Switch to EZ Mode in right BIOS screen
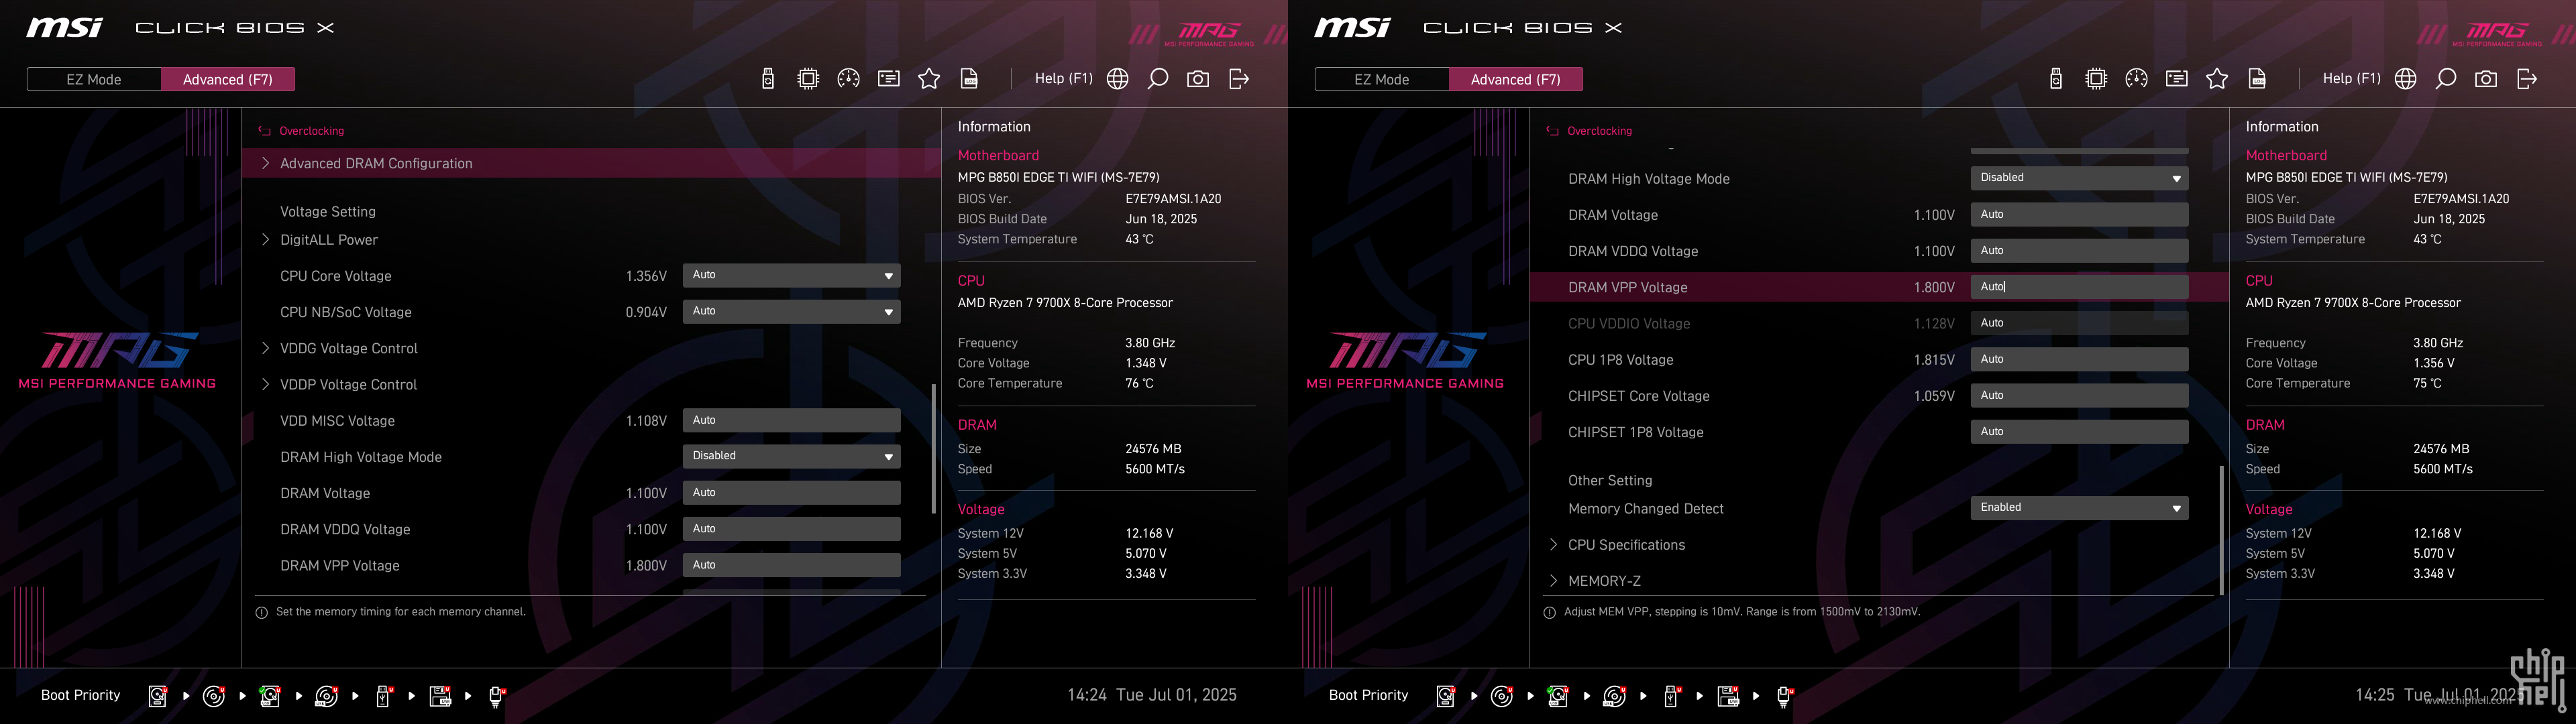The height and width of the screenshot is (724, 2576). pos(1382,79)
